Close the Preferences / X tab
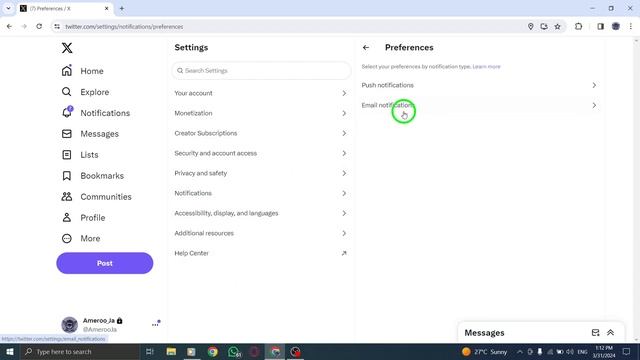Image resolution: width=640 pixels, height=360 pixels. (107, 8)
